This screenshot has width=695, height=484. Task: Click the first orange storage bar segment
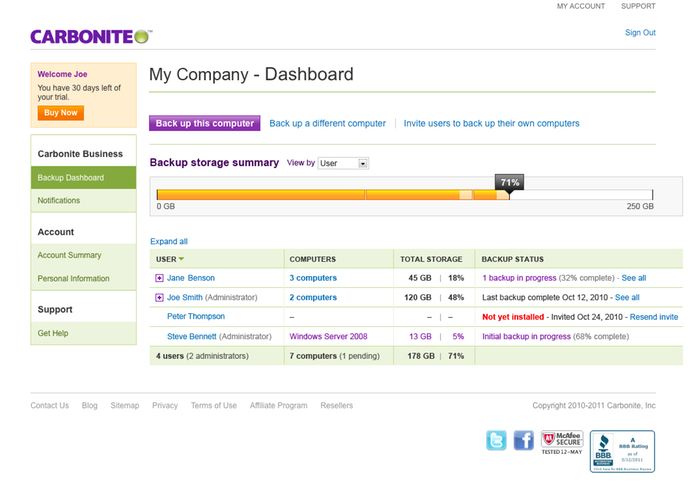coord(261,195)
